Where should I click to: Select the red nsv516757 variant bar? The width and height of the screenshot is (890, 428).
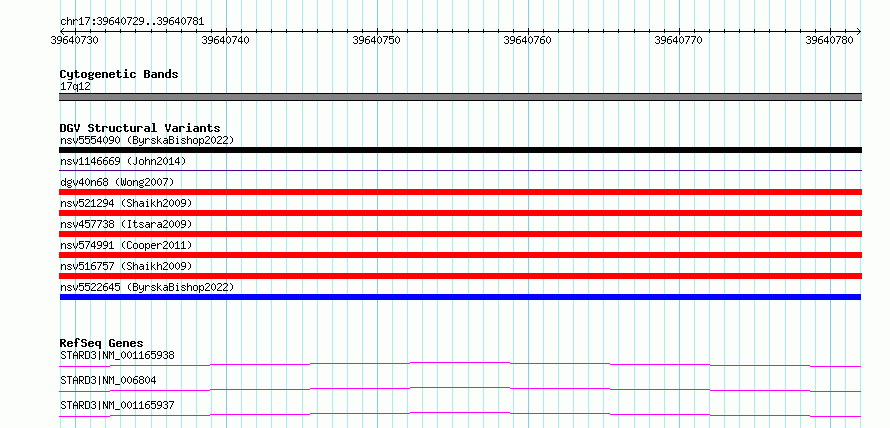pos(460,276)
